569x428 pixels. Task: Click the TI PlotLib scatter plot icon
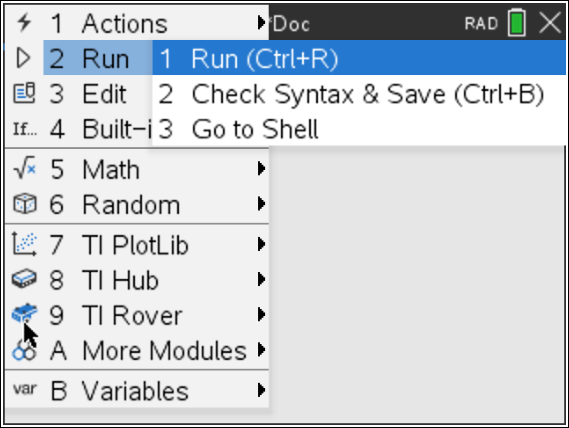click(x=24, y=244)
